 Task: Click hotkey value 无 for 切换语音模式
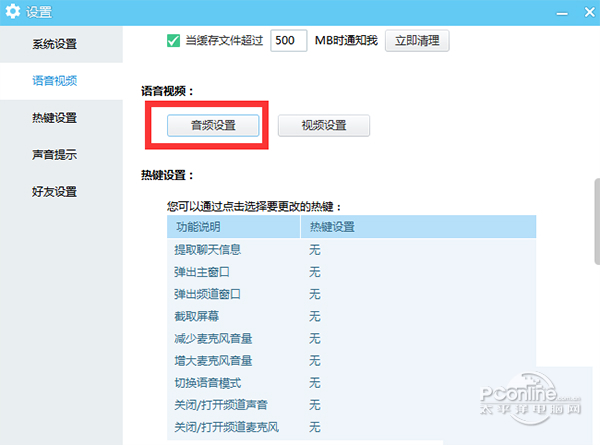point(315,383)
